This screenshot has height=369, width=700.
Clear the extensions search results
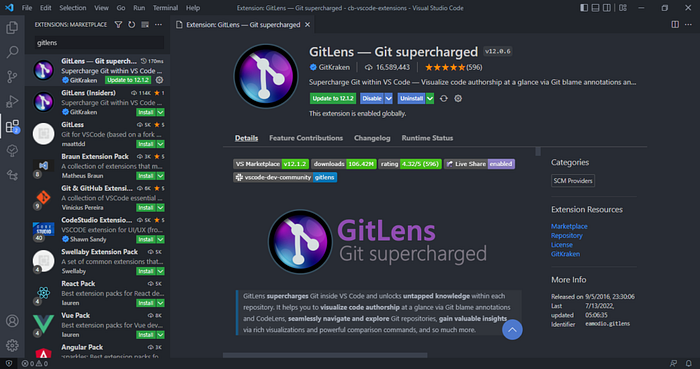(145, 25)
